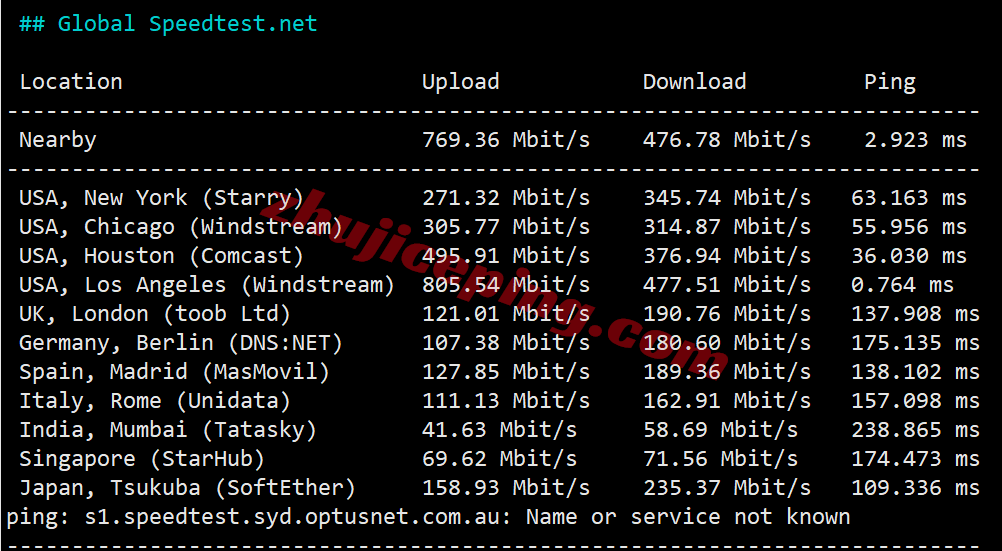Click Los Angeles download 477.51 Mbit/s

(x=727, y=285)
